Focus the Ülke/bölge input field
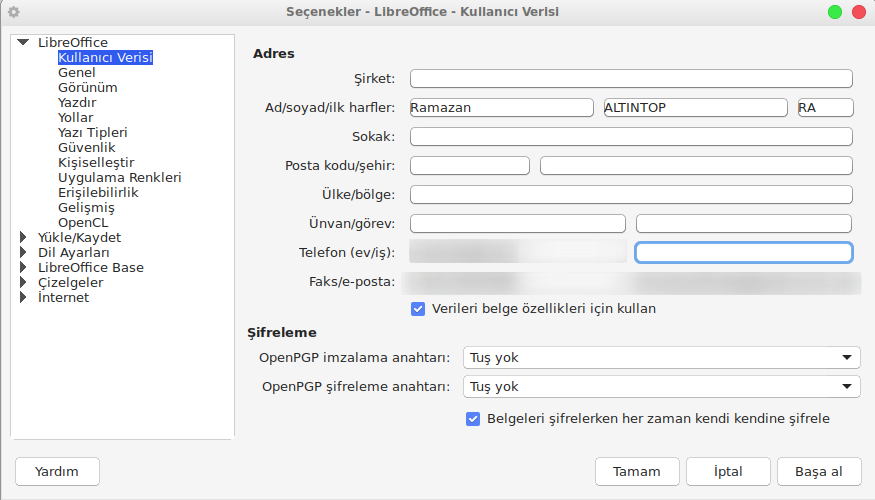Screen dimensions: 875x500 point(631,195)
